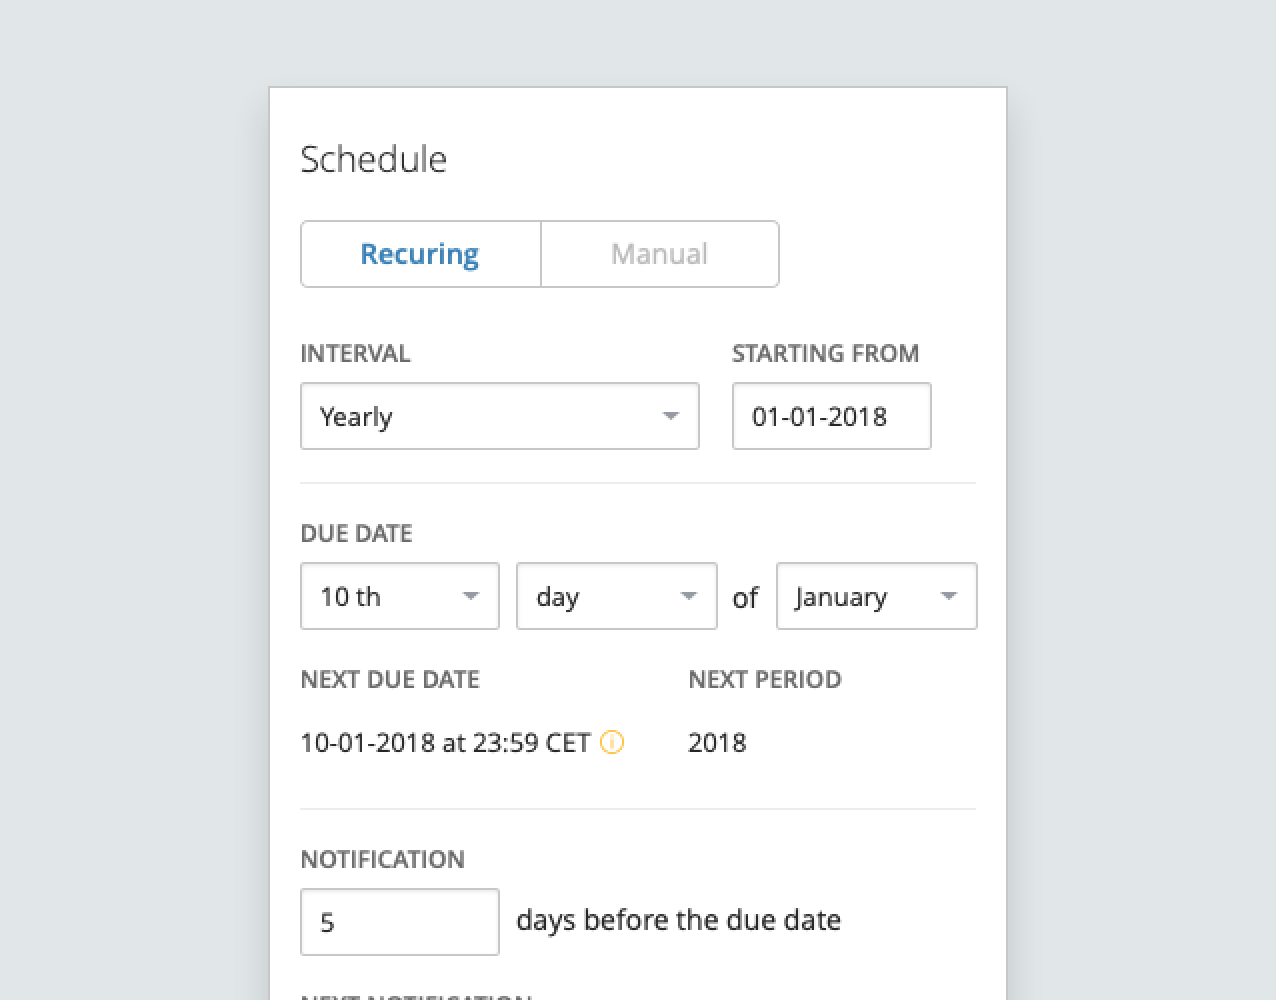
Task: Click the INTERVAL label
Action: coord(355,353)
